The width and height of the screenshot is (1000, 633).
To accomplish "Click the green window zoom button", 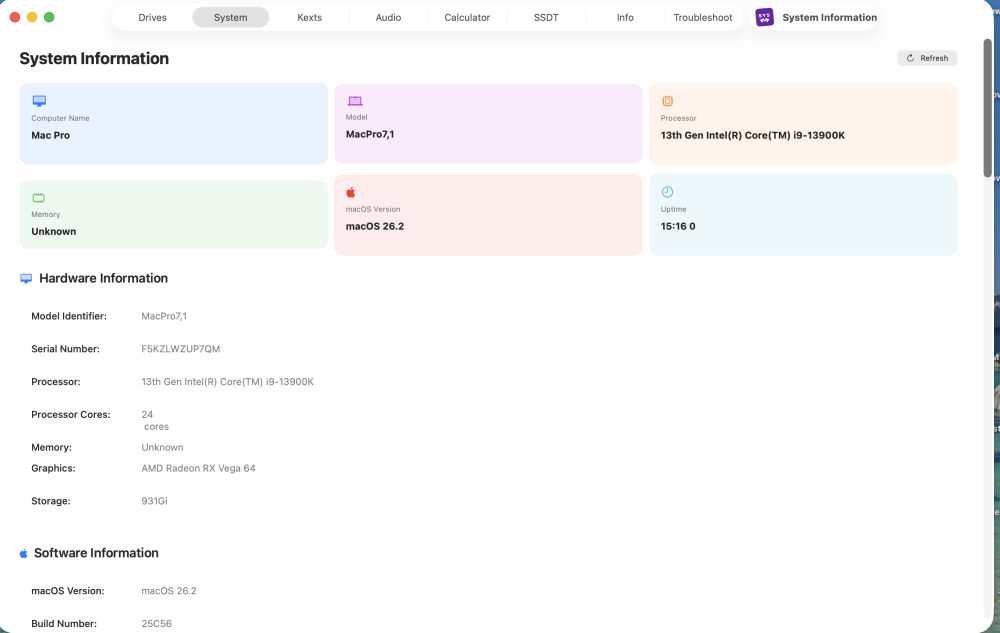I will 49,17.
